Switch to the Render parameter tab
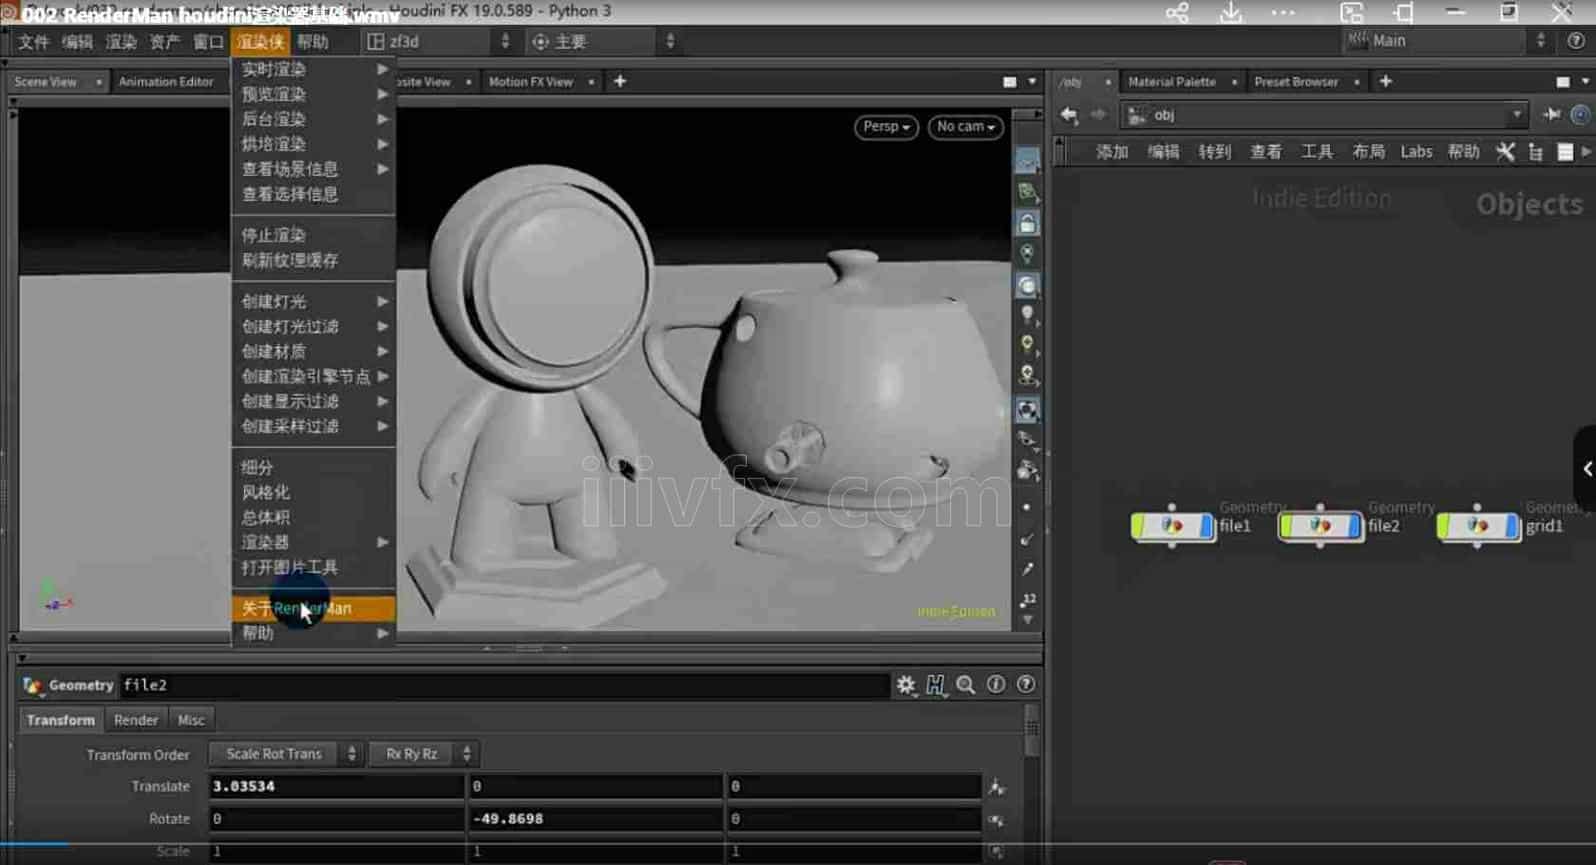Image resolution: width=1596 pixels, height=865 pixels. pyautogui.click(x=136, y=720)
